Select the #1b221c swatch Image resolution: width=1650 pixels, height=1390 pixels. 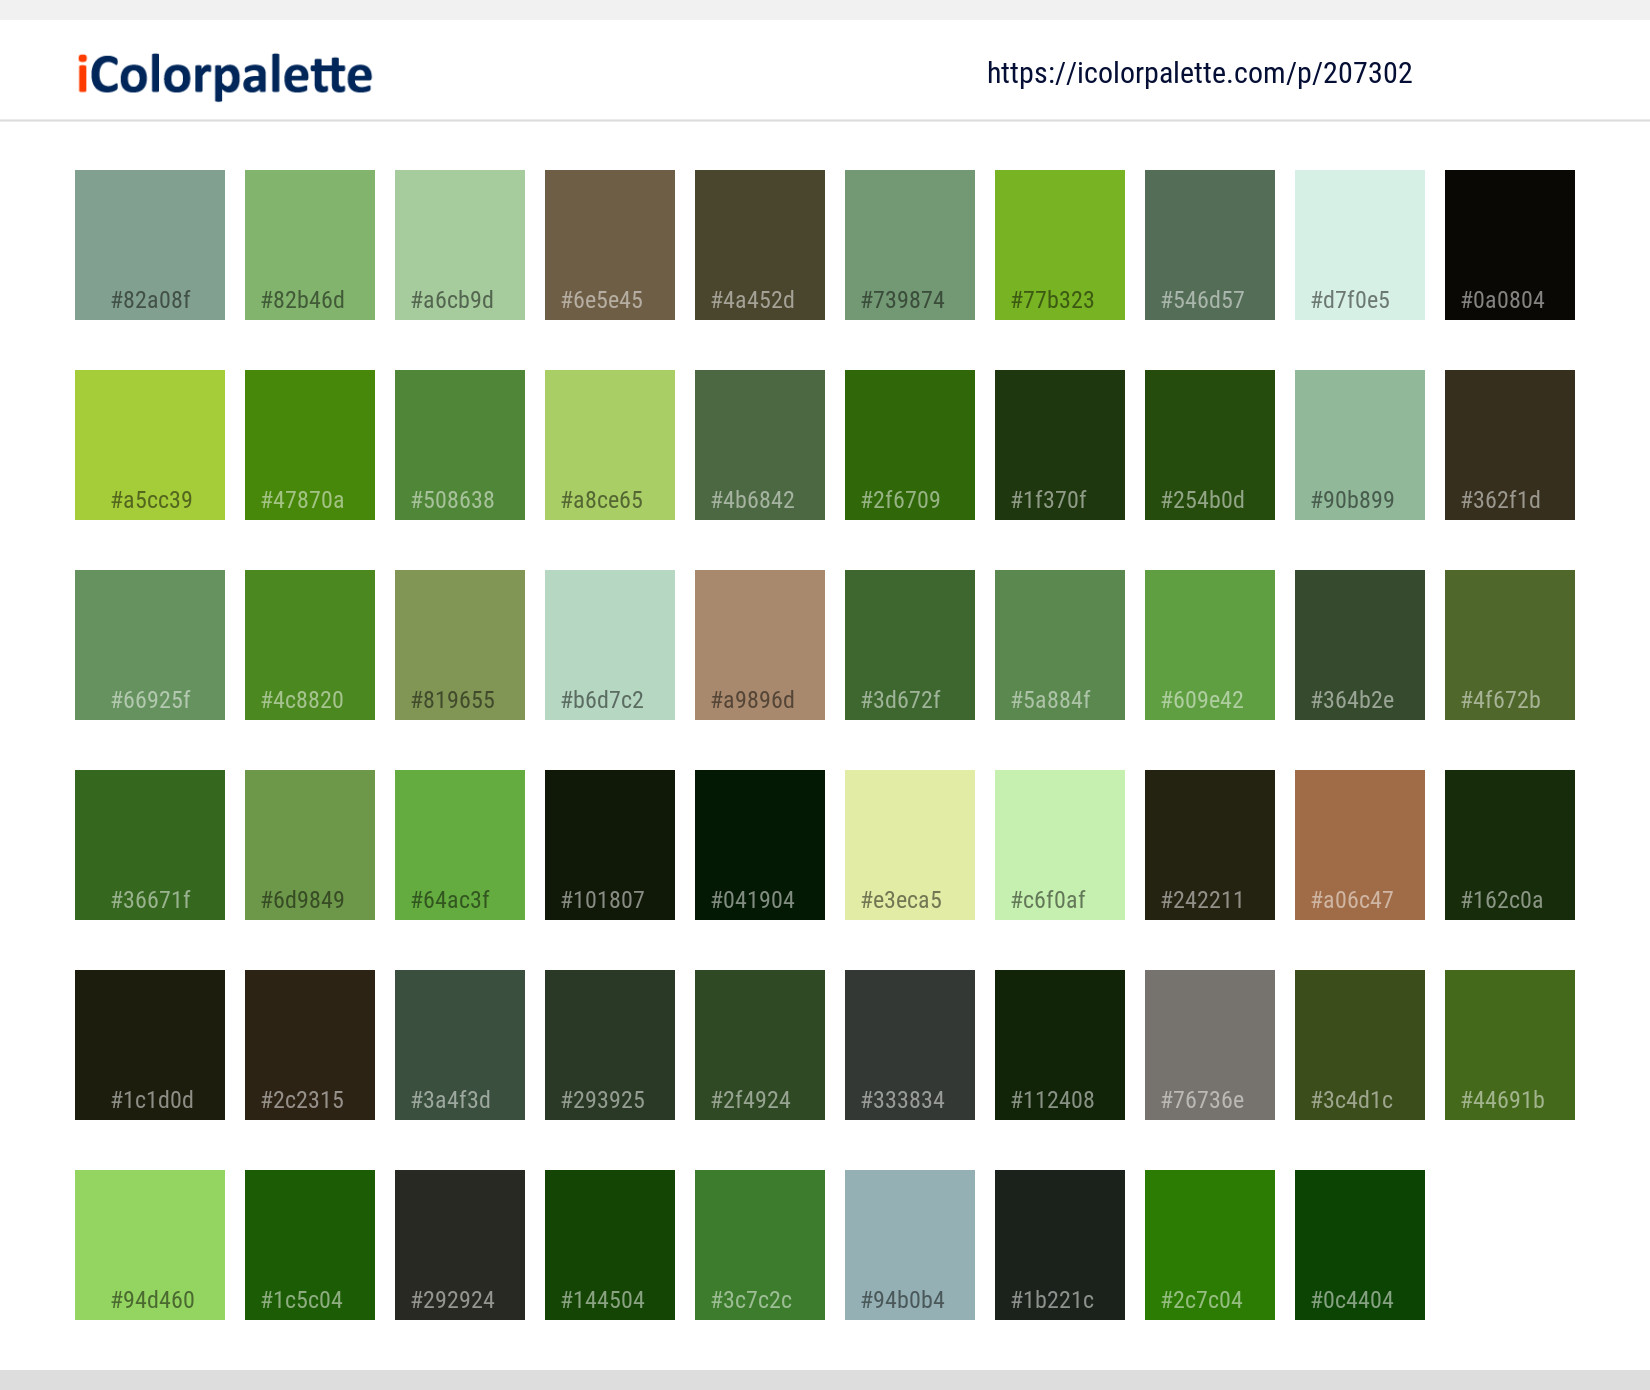point(1060,1245)
